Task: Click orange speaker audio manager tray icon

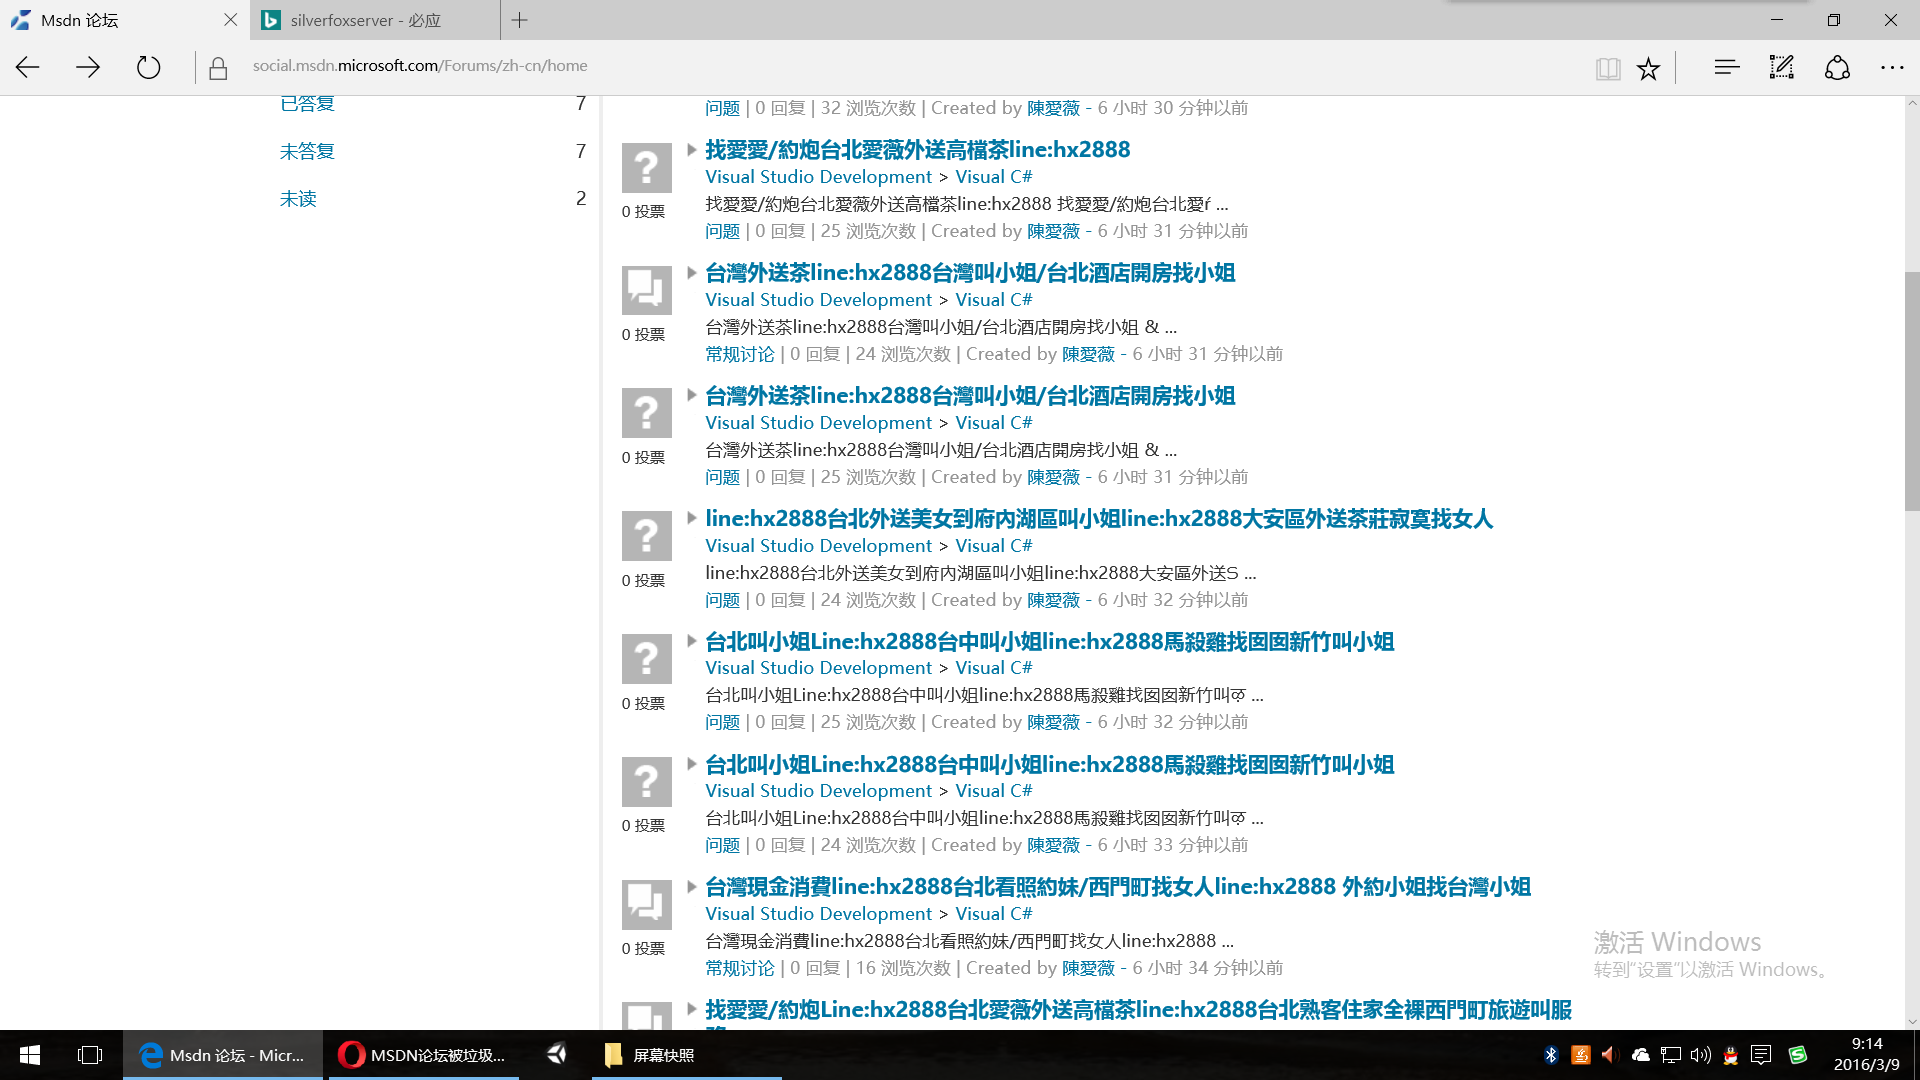Action: click(1610, 1055)
